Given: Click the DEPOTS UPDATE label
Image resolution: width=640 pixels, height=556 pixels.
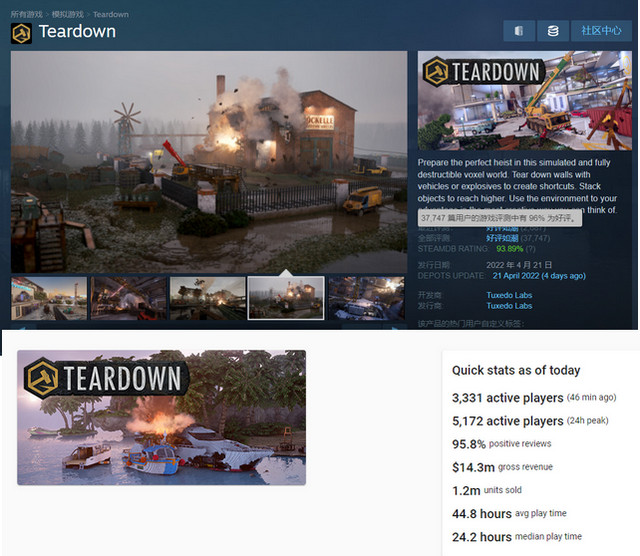Looking at the screenshot, I should pyautogui.click(x=451, y=276).
